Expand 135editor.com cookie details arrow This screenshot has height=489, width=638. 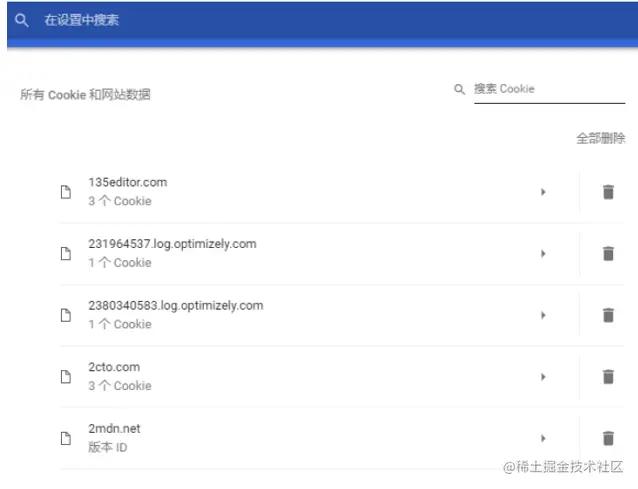543,192
